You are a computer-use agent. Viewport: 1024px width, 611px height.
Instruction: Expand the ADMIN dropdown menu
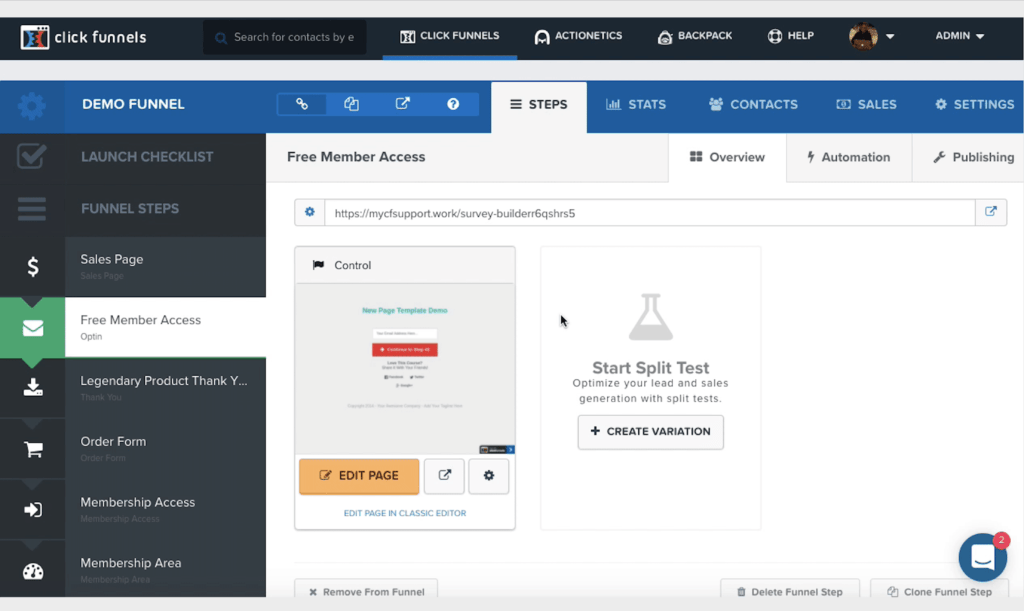[x=959, y=36]
